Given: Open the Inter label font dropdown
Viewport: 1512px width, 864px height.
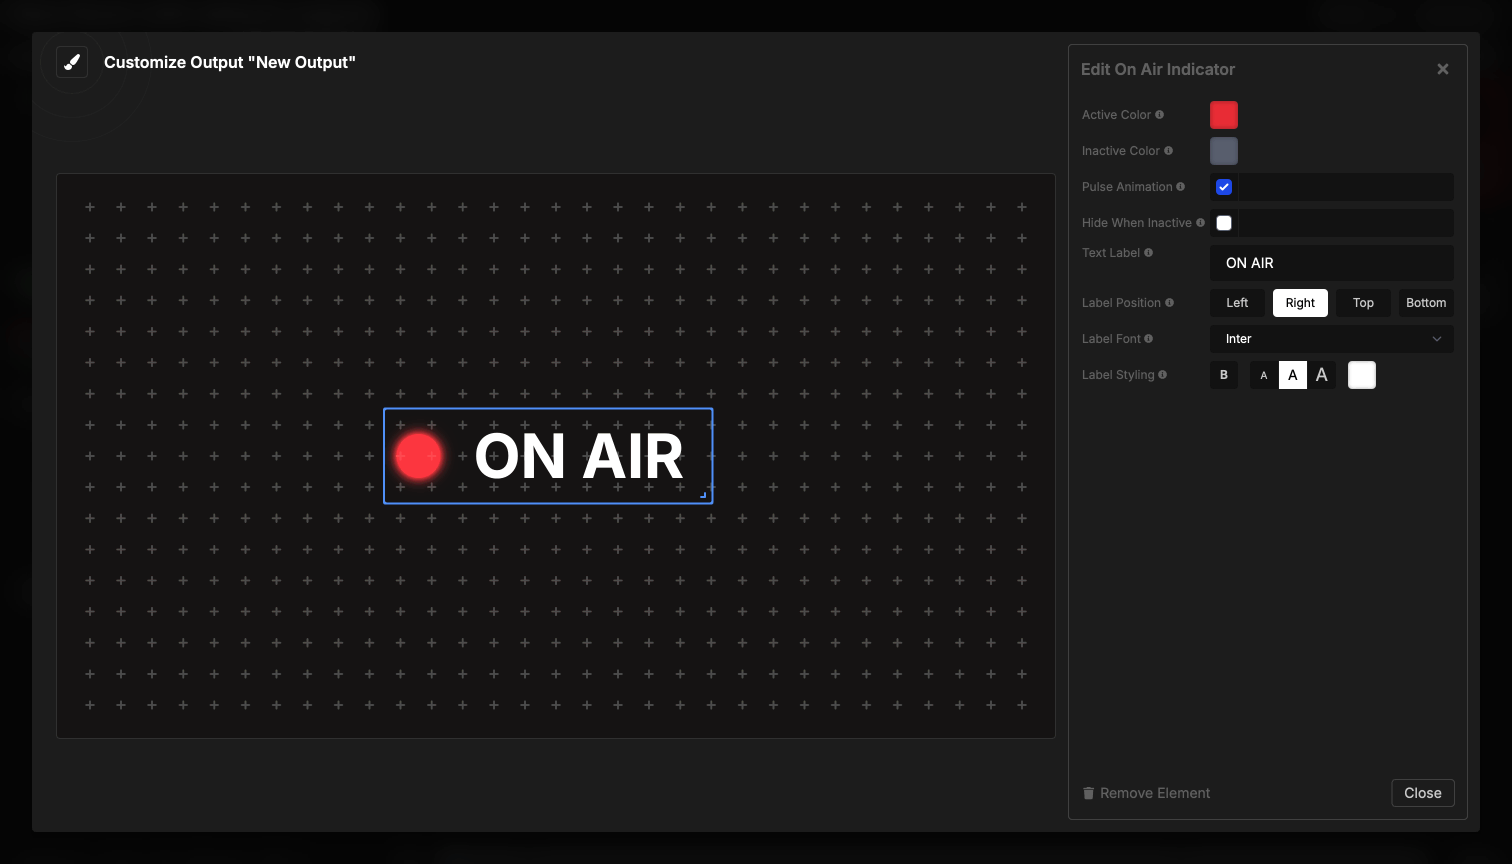Looking at the screenshot, I should pyautogui.click(x=1331, y=338).
